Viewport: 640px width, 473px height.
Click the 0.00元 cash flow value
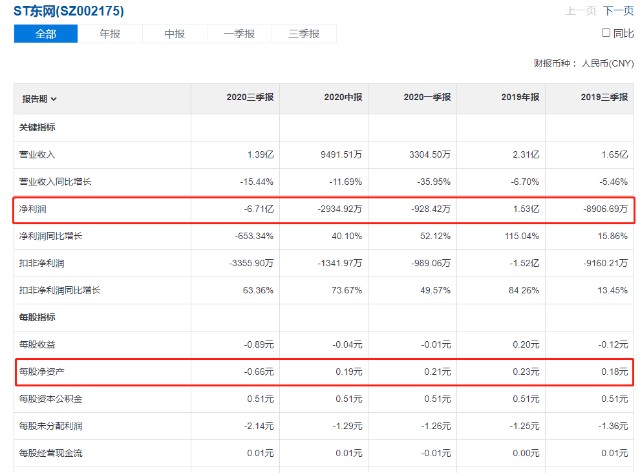coord(526,453)
